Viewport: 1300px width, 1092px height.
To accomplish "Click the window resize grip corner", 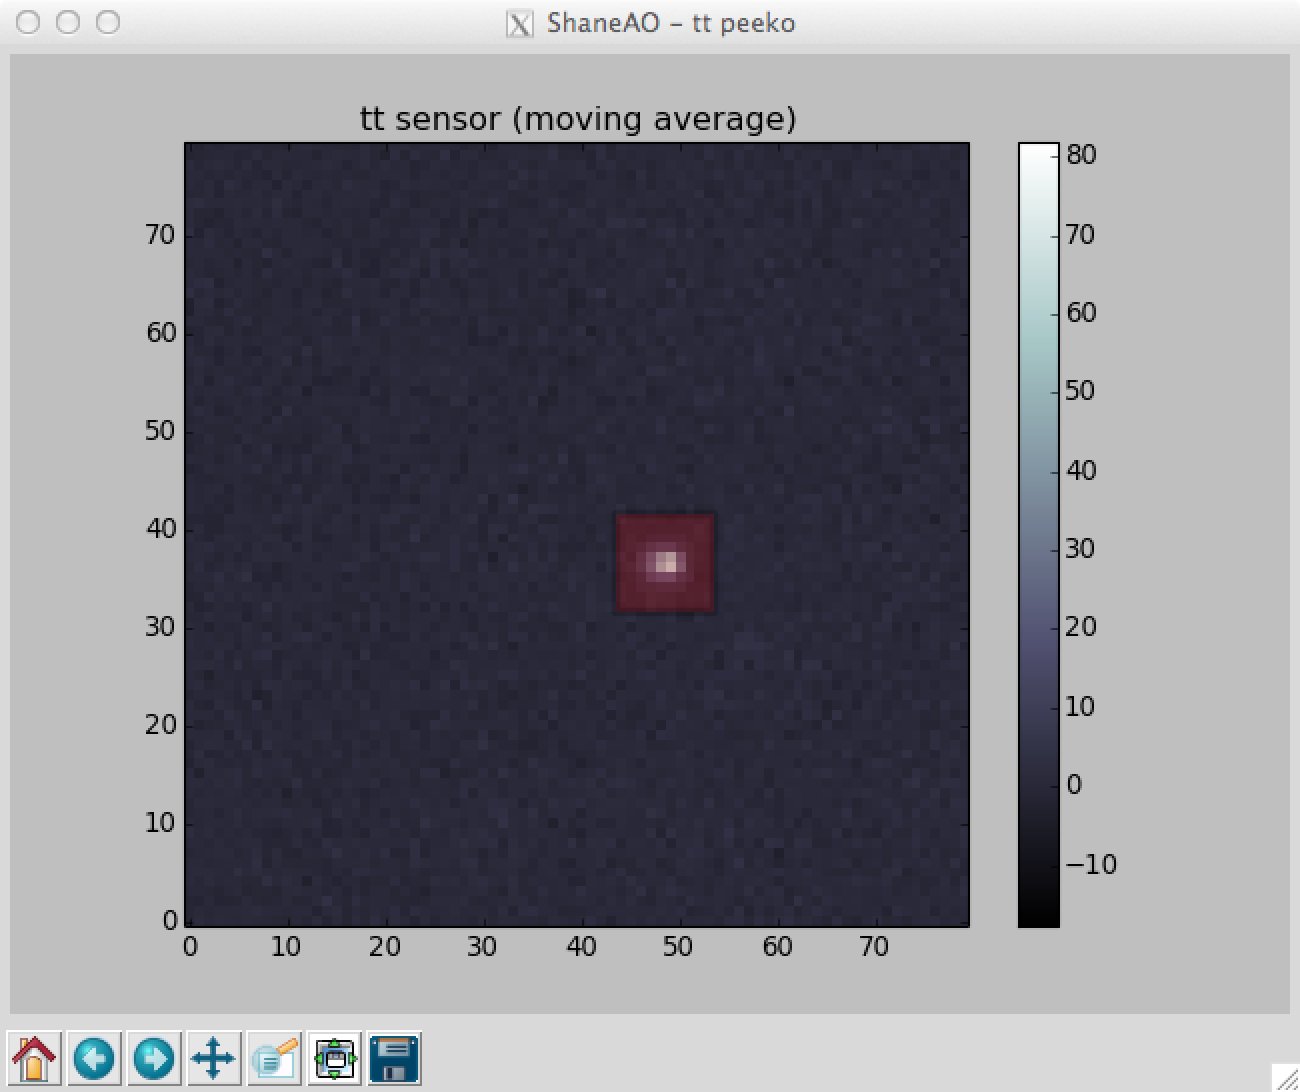I will [x=1285, y=1077].
